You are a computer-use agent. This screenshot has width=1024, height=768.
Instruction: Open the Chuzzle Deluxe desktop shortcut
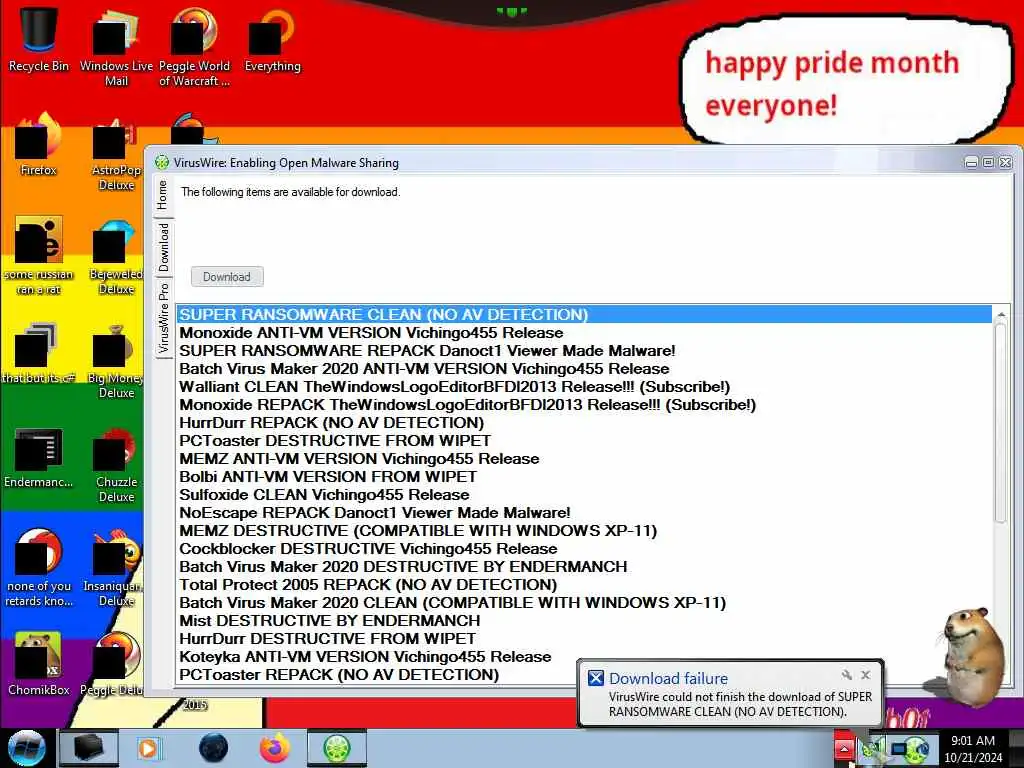(116, 464)
